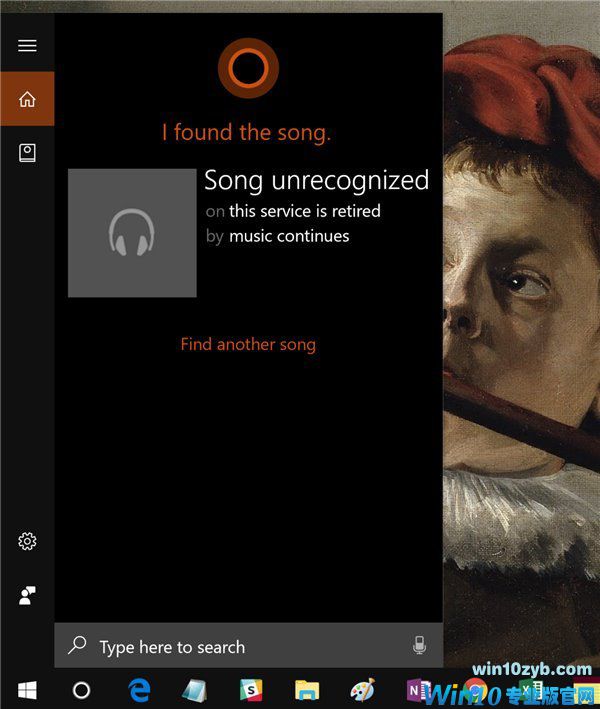Viewport: 600px width, 709px height.
Task: Open File Explorer from the taskbar
Action: point(307,690)
